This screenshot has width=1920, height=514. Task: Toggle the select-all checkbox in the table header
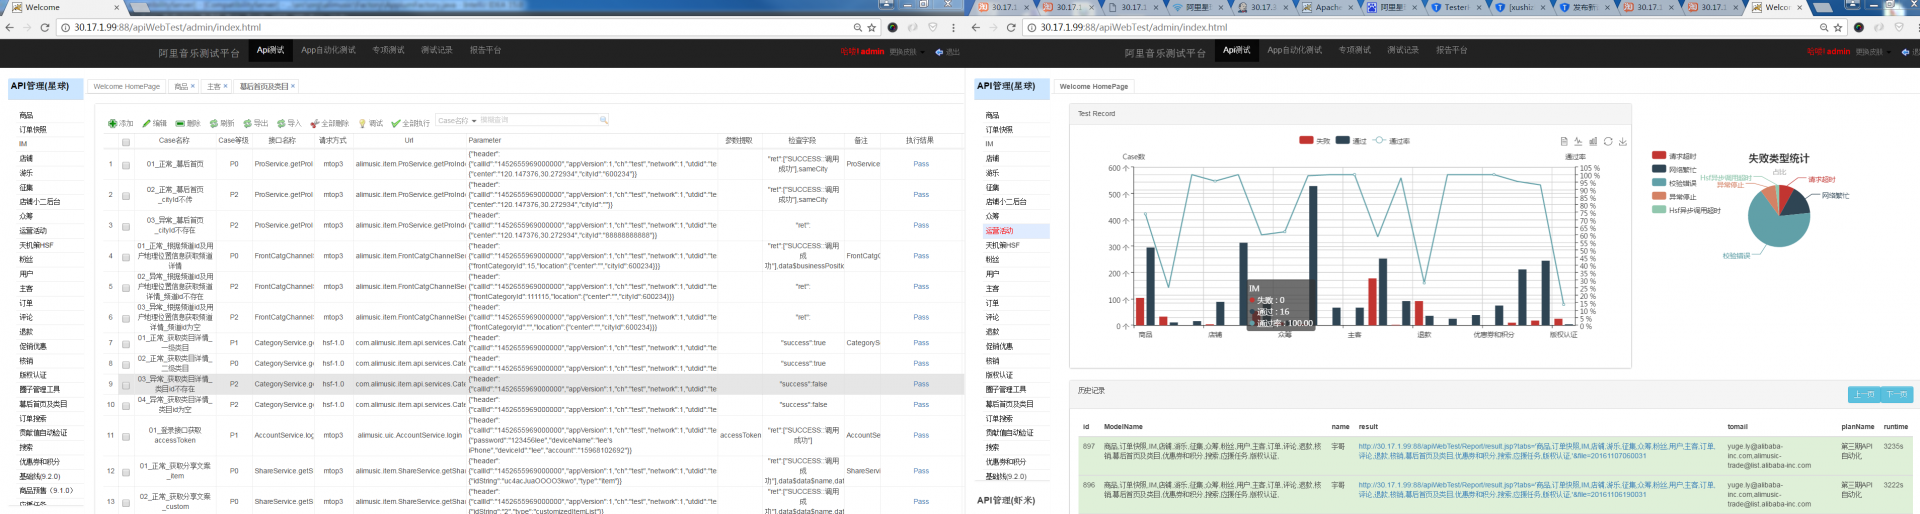click(x=126, y=142)
